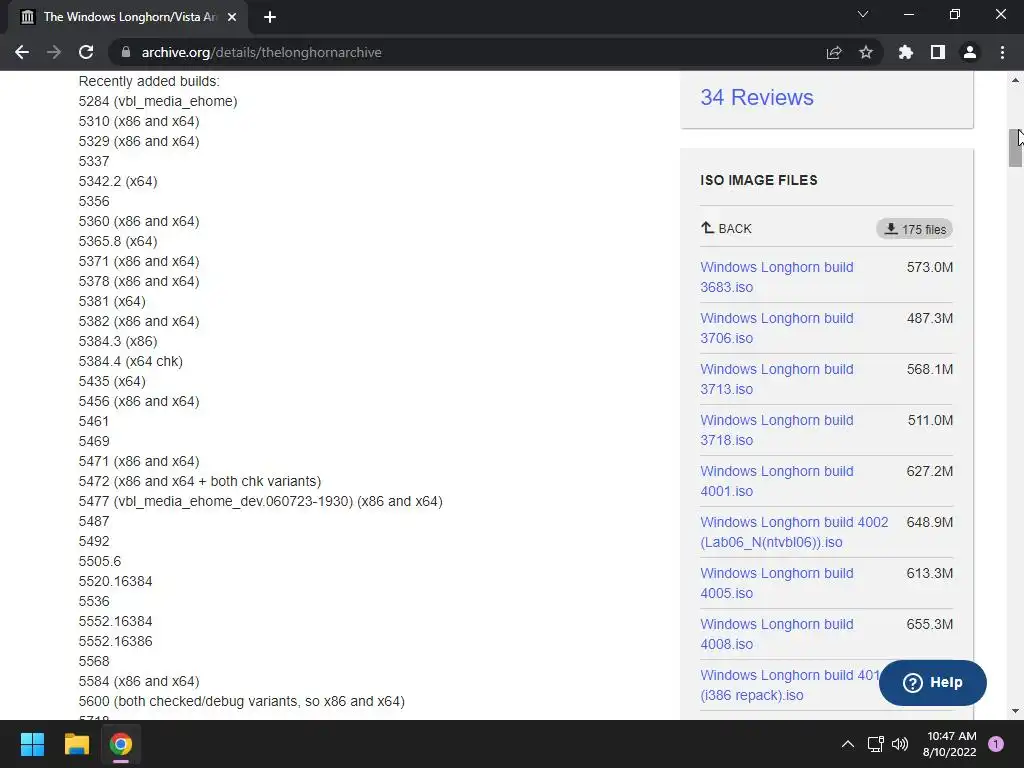
Task: Select the Windows Longhorn/Vista Archive tab
Action: point(127,17)
